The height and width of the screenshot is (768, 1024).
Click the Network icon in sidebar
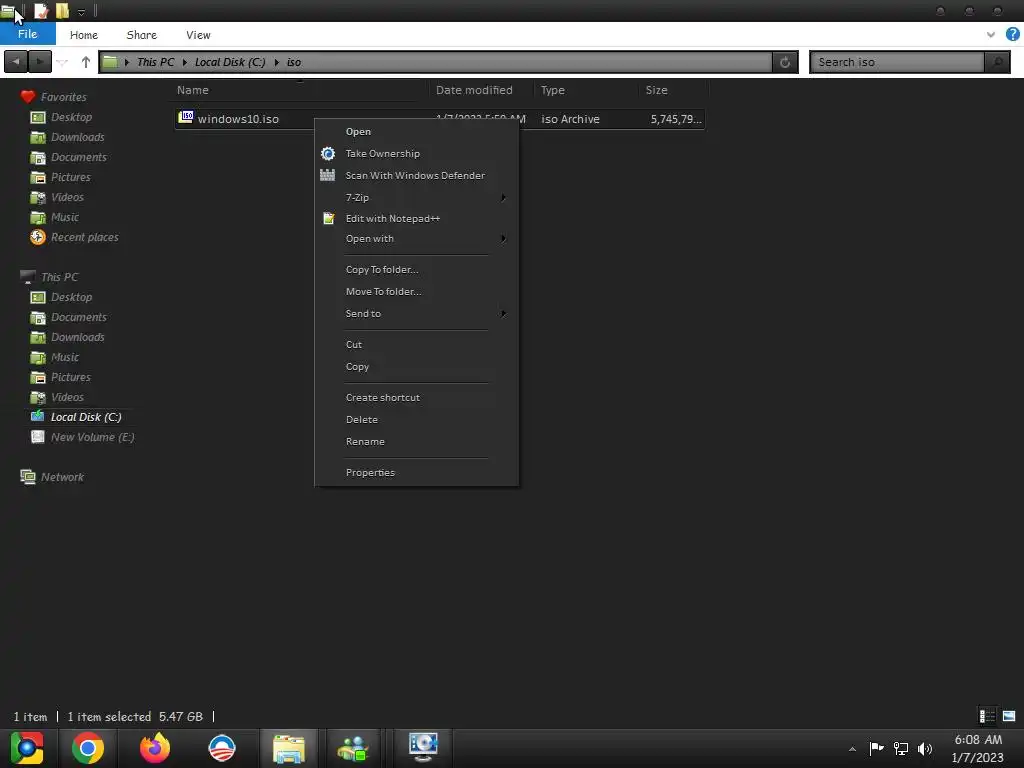coord(27,477)
